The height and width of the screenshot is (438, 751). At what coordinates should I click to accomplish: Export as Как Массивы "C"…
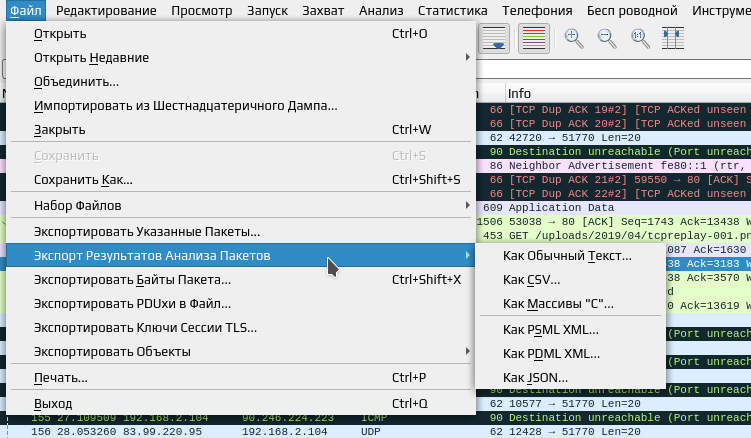click(x=570, y=303)
